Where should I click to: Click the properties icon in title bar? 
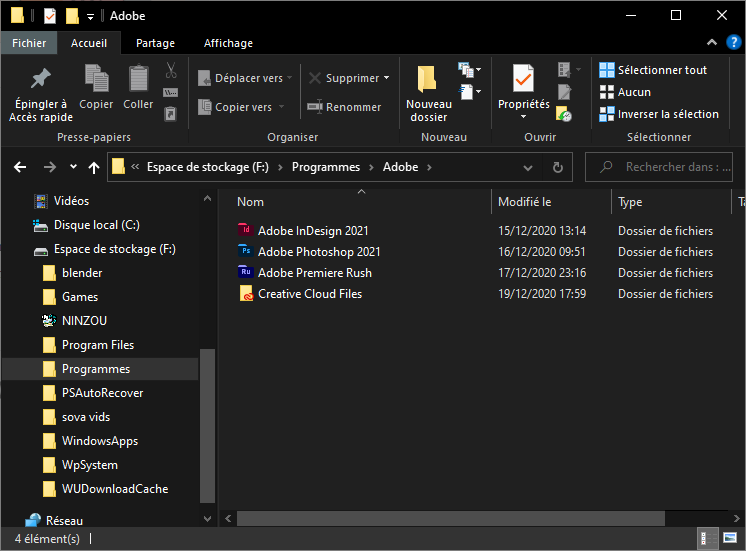point(50,16)
